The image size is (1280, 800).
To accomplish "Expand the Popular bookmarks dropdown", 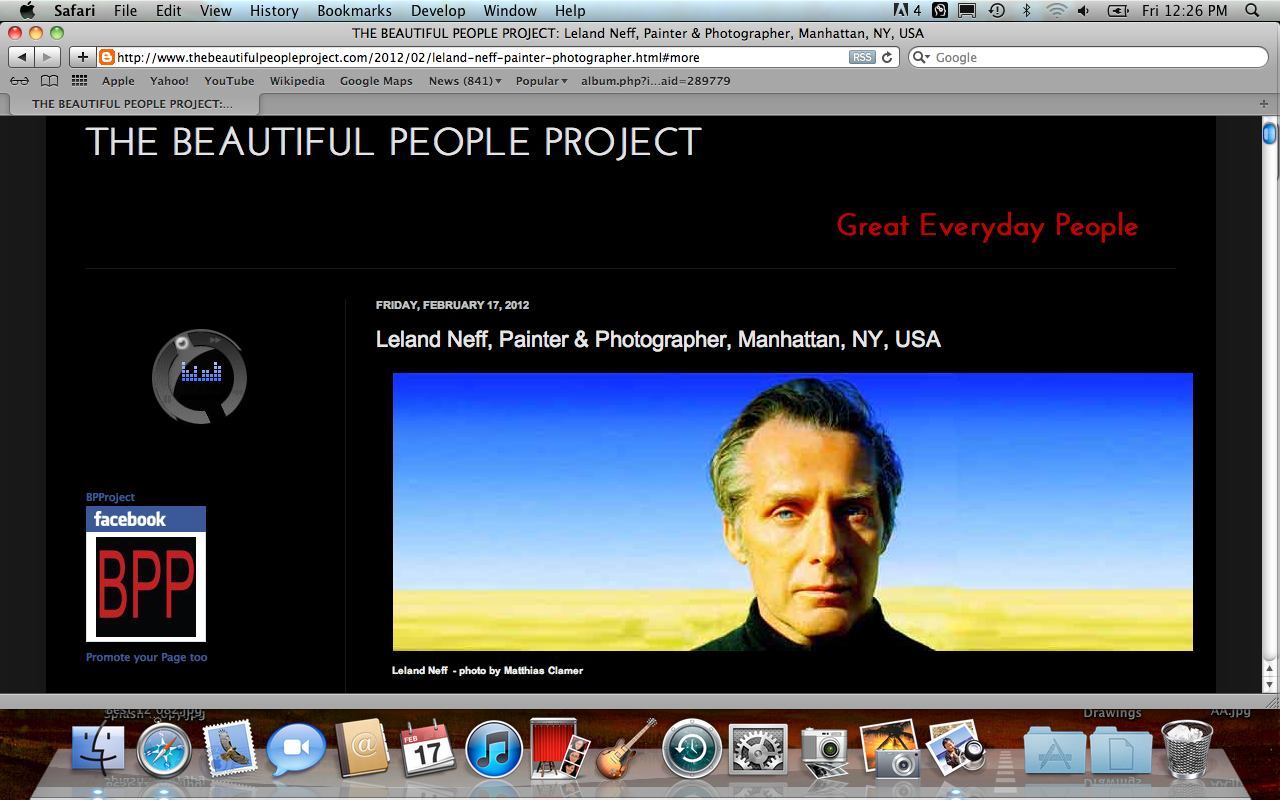I will (541, 81).
